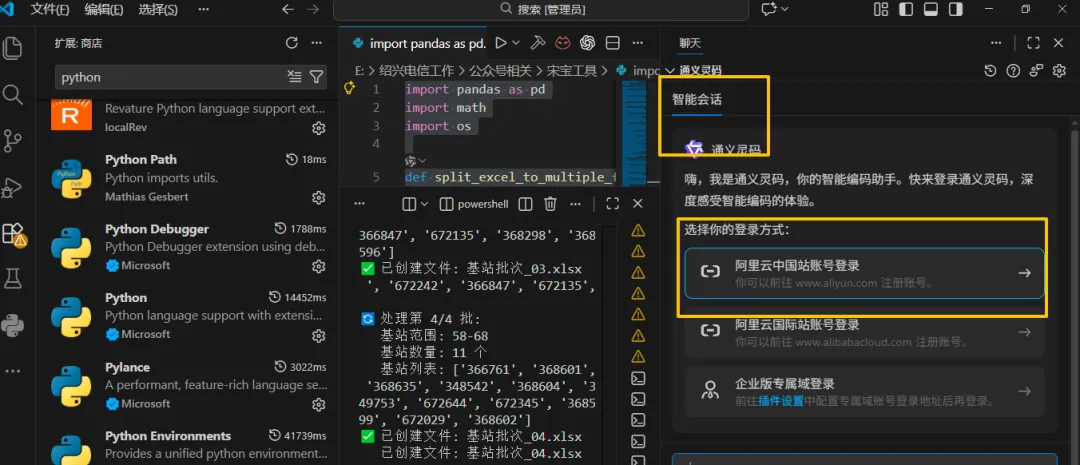The height and width of the screenshot is (465, 1080).
Task: Kill terminal with trash icon
Action: [x=550, y=204]
